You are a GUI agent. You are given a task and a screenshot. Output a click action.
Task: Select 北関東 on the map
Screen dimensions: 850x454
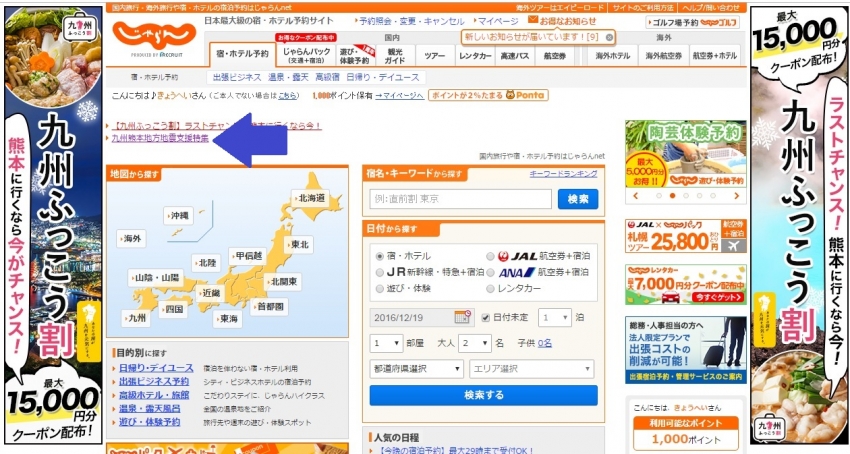click(284, 282)
